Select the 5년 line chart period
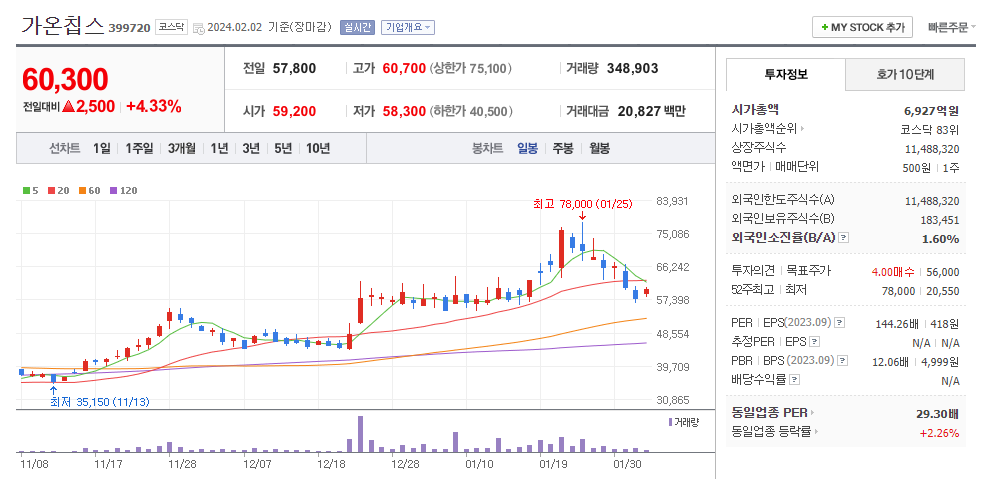Viewport: 990px width, 479px height. 283,149
